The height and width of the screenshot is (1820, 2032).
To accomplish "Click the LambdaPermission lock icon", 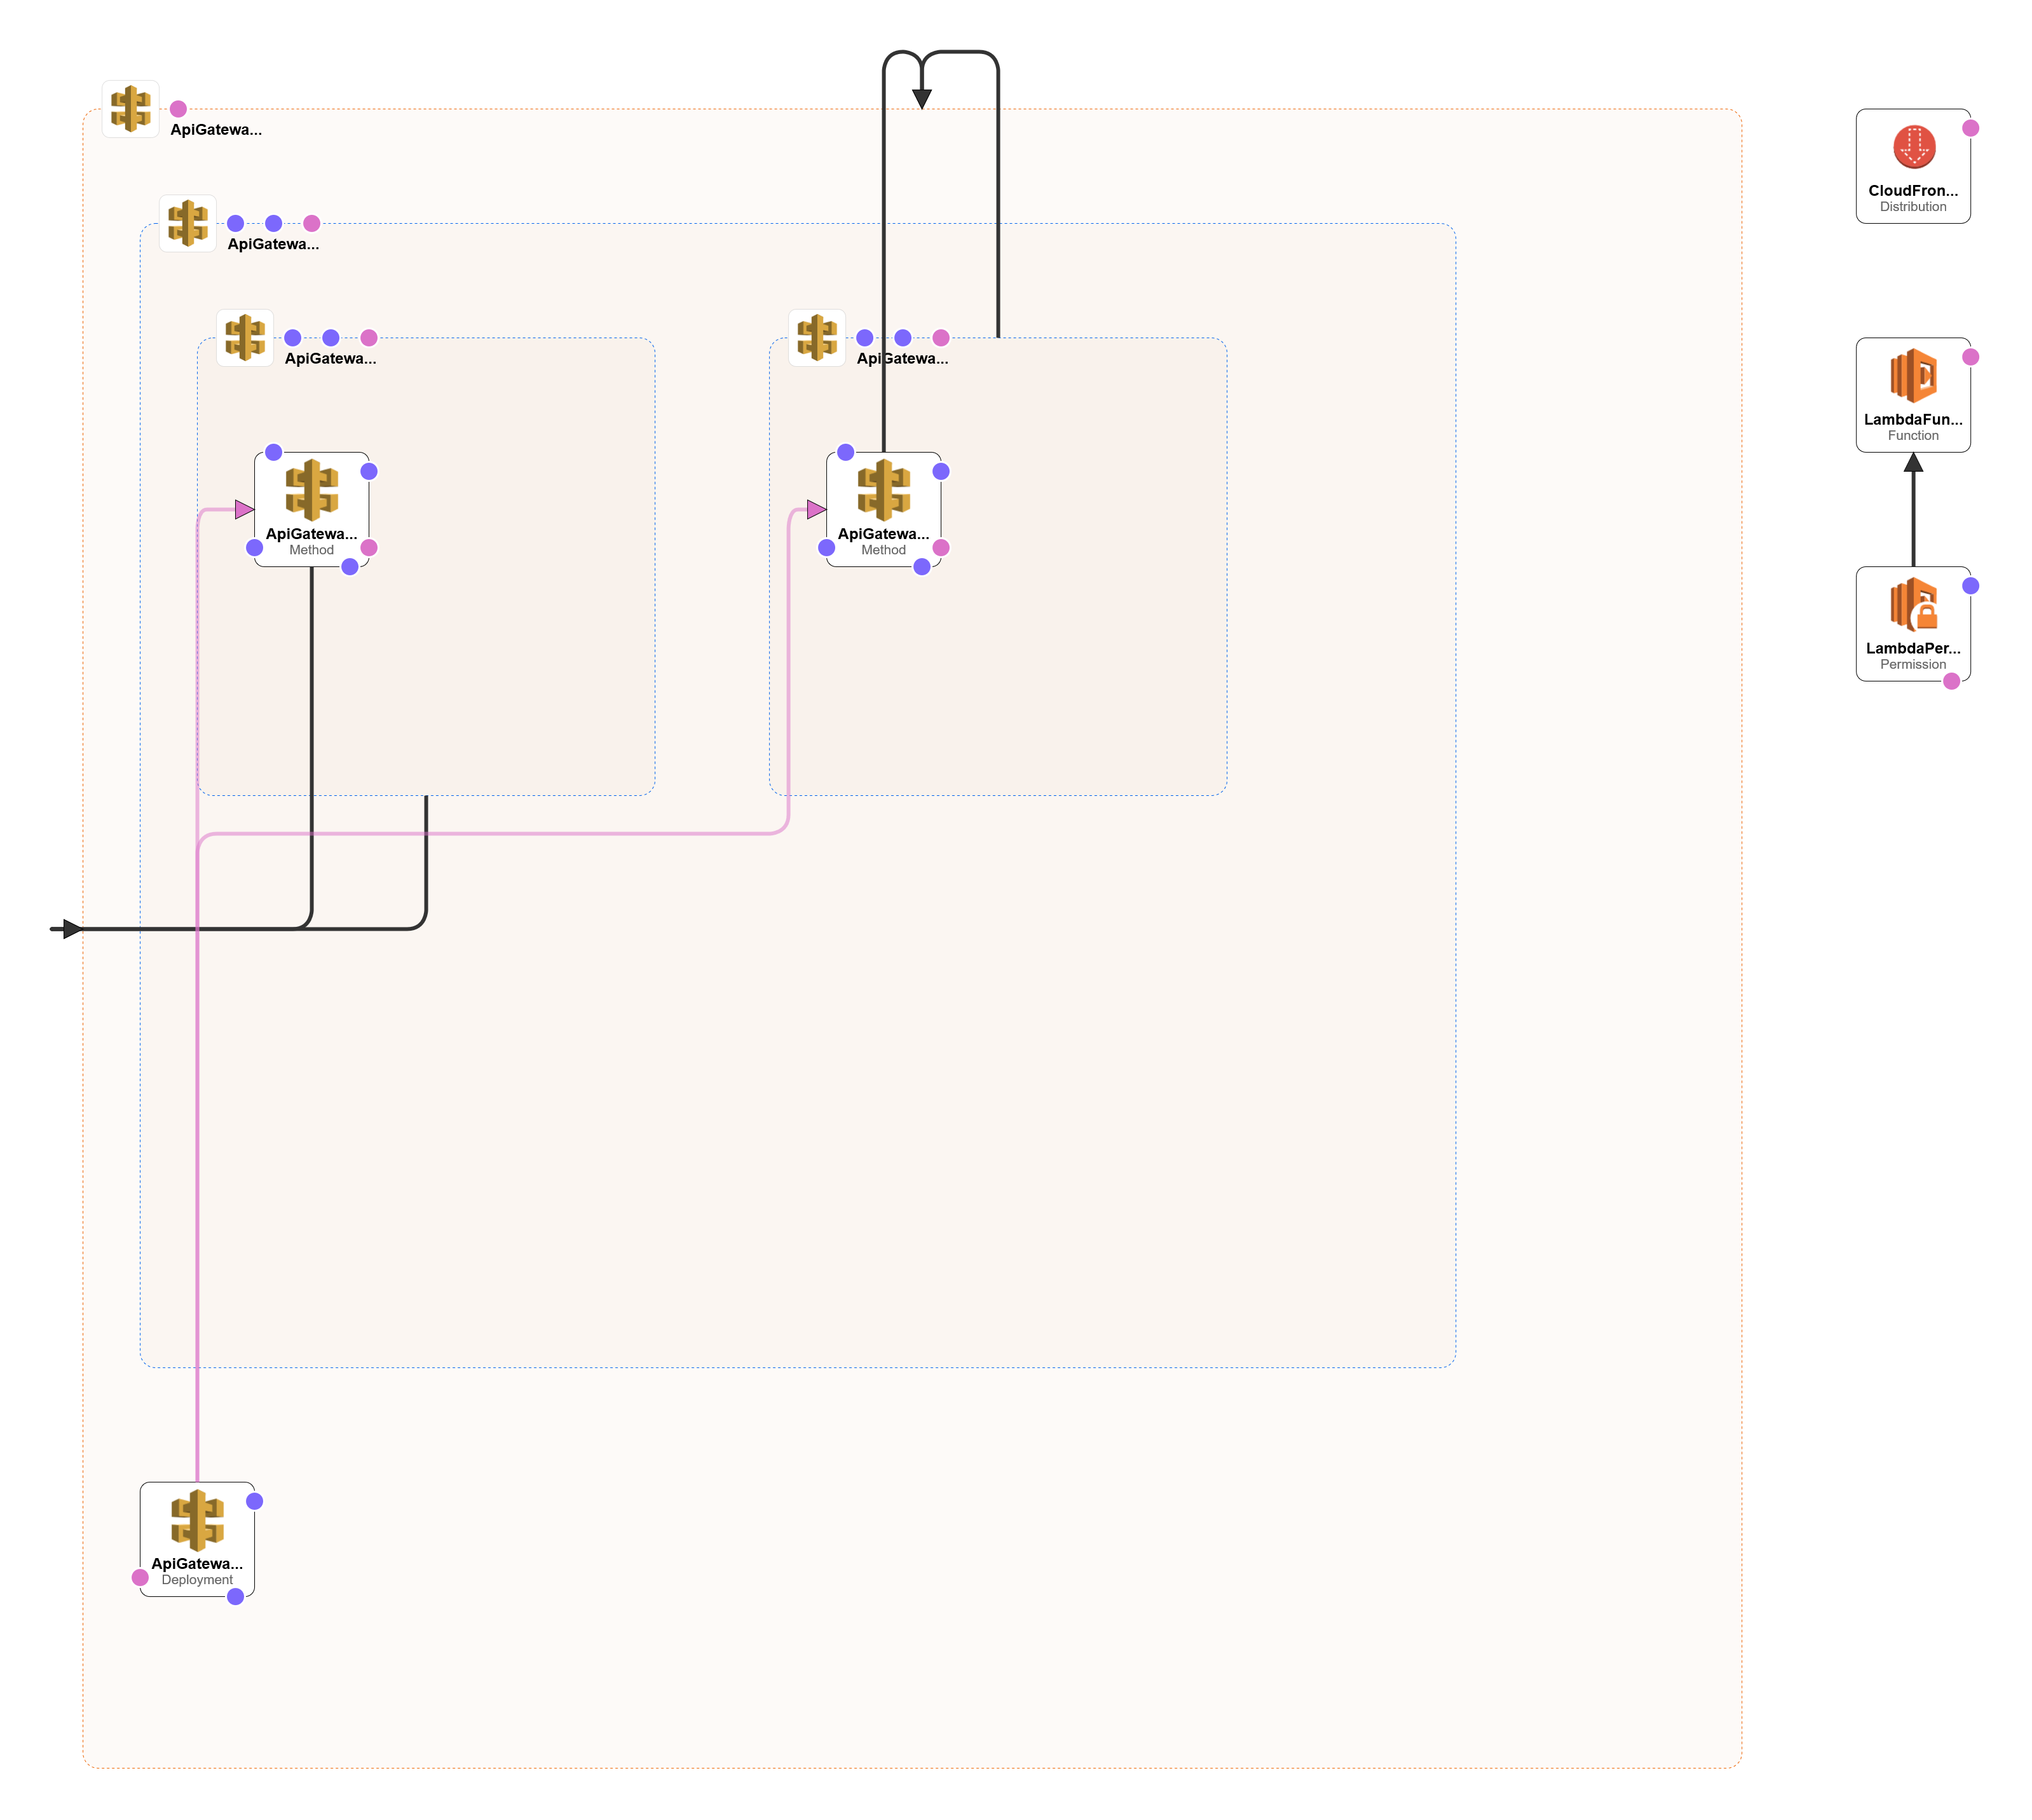I will [1913, 620].
